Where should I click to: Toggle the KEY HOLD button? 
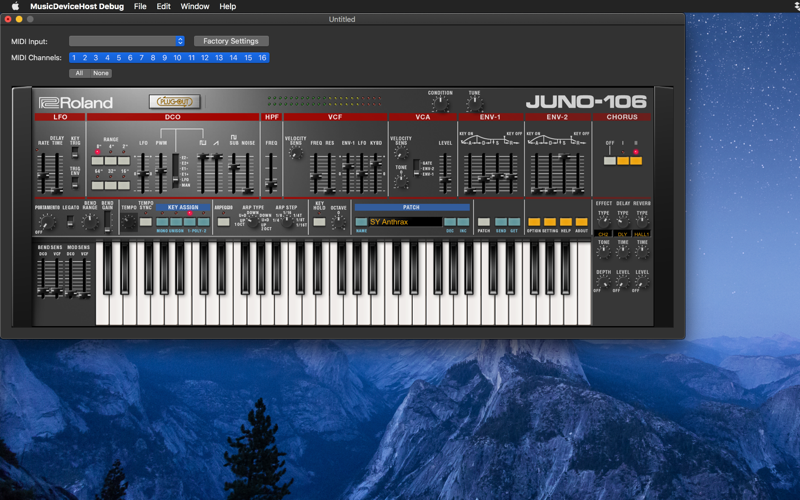(319, 222)
